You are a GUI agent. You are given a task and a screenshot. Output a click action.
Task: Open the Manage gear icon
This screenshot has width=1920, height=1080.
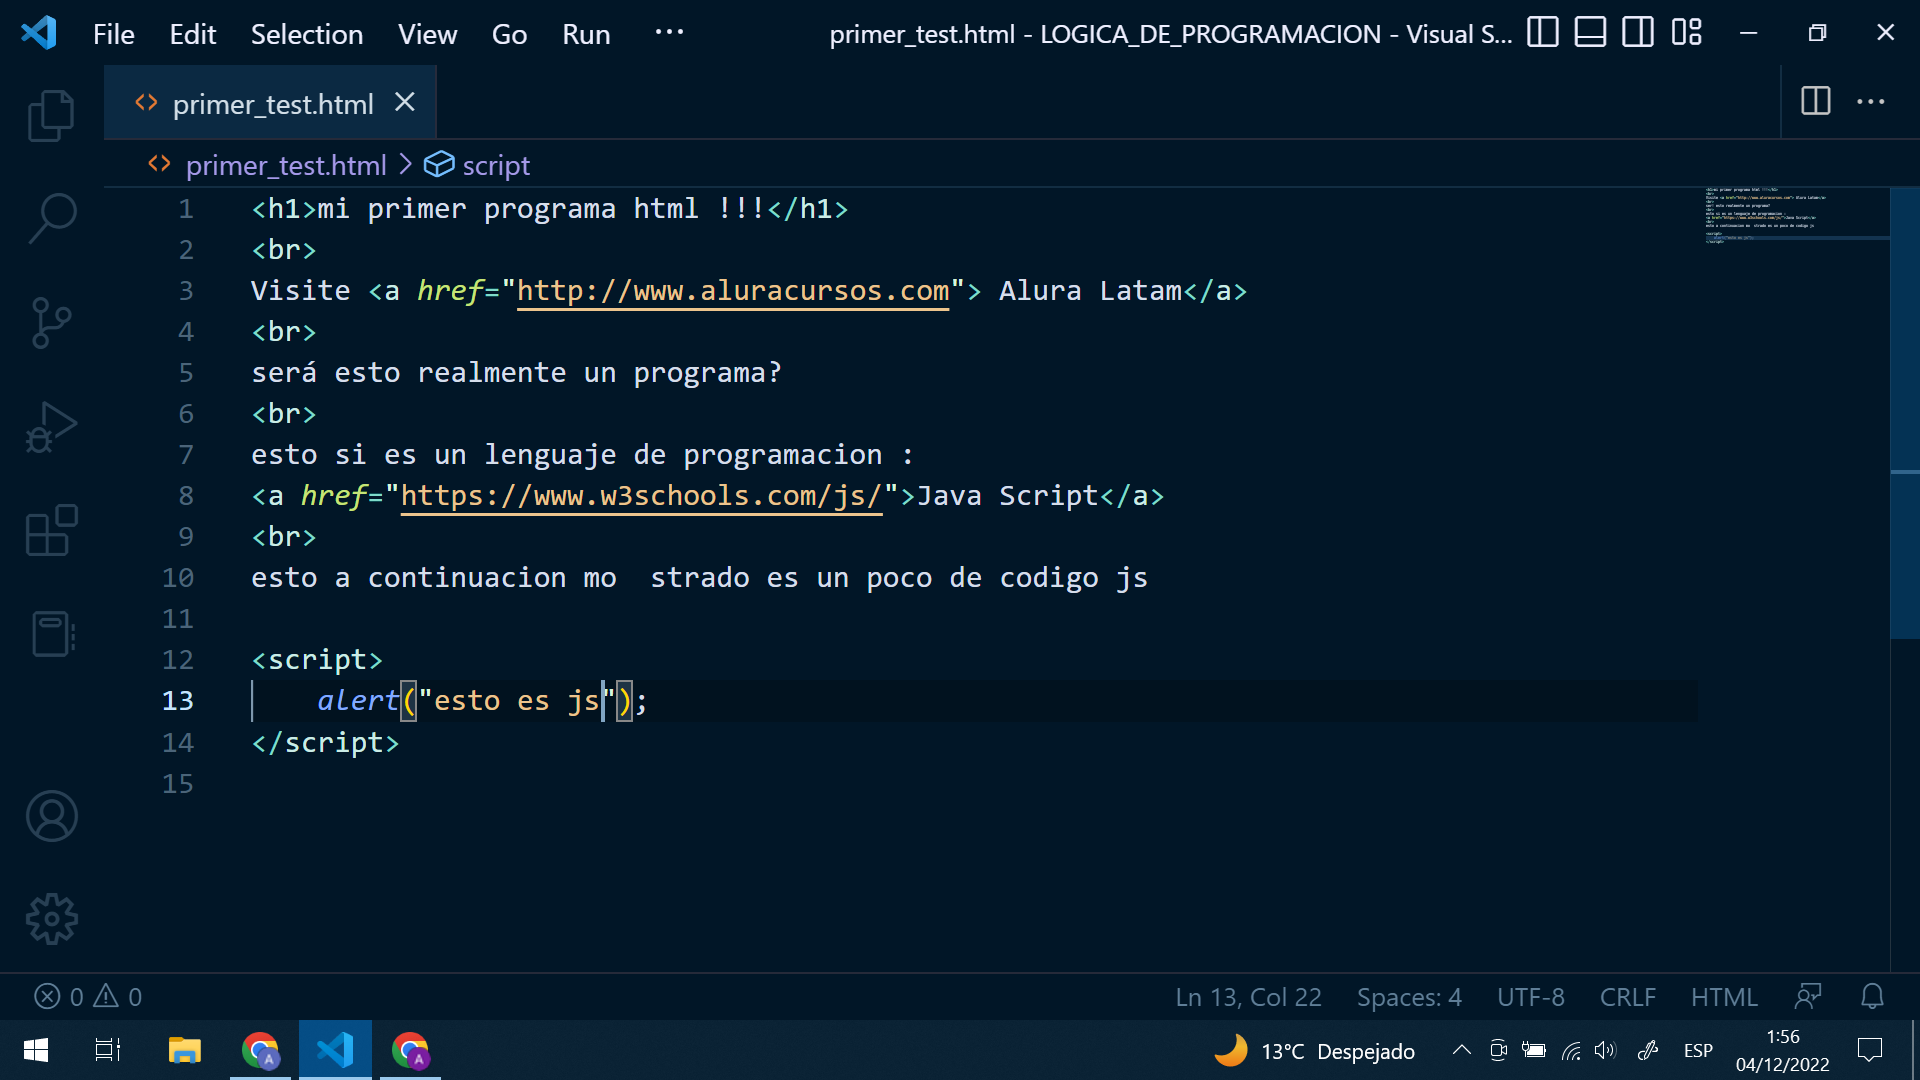point(51,919)
